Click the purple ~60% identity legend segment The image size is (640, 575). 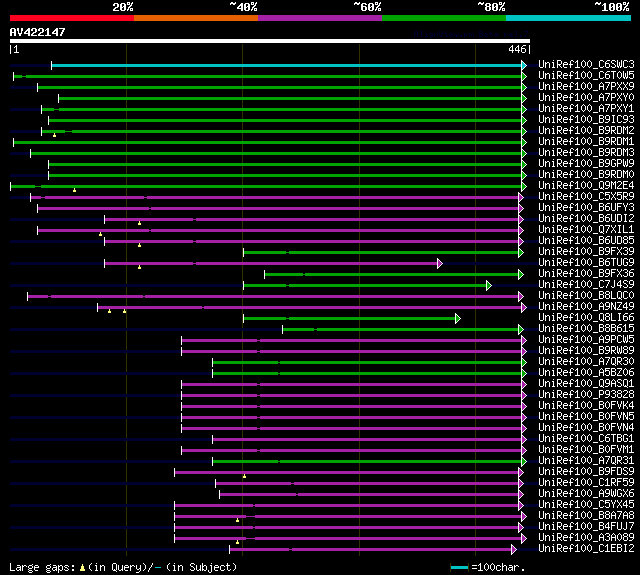pos(320,18)
